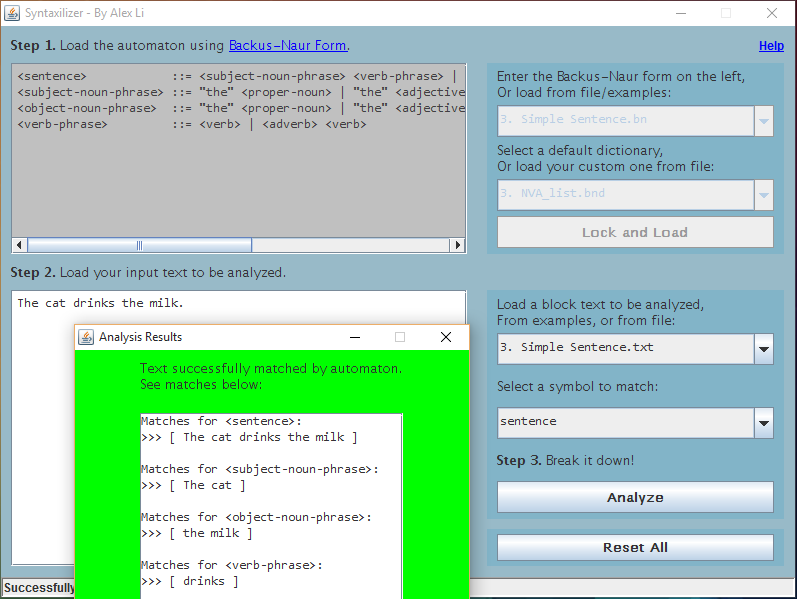
Task: Click the Lock and Load button
Action: pos(635,232)
